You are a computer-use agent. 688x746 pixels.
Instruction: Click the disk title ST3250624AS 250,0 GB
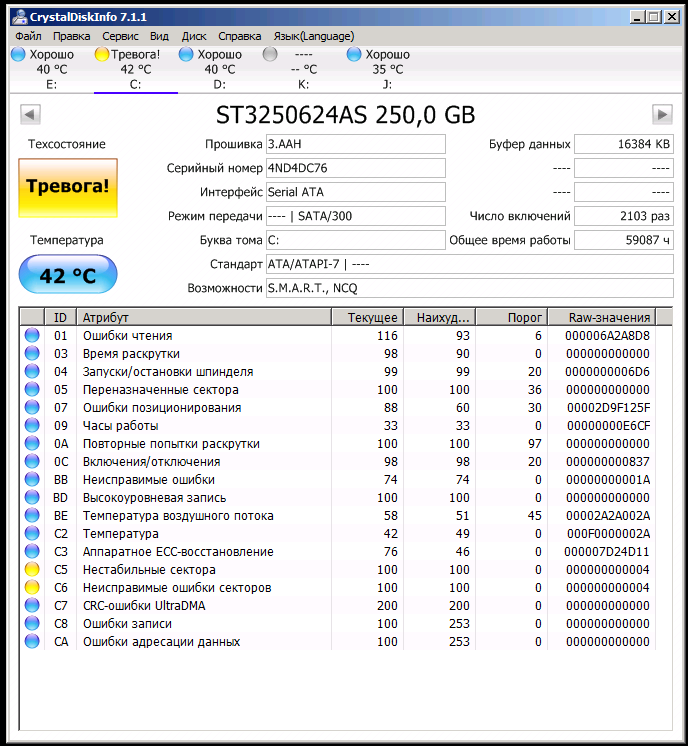click(x=345, y=115)
